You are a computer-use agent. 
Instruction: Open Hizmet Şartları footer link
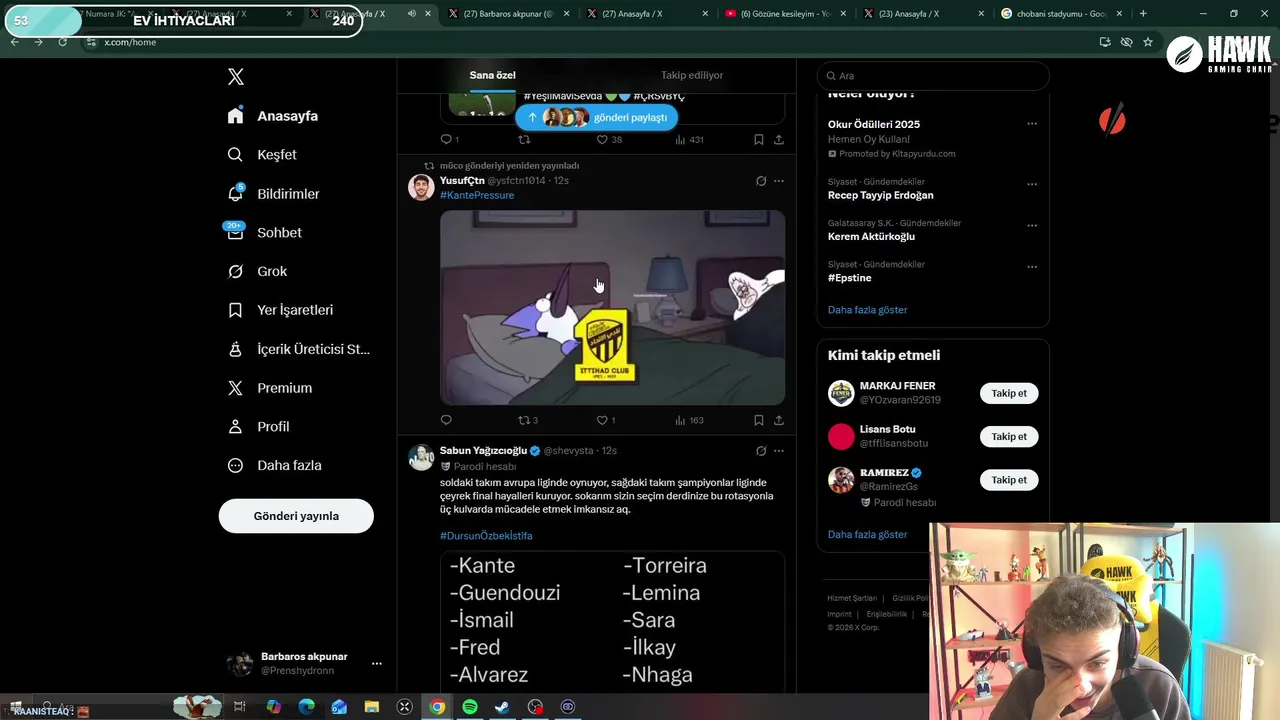[852, 598]
